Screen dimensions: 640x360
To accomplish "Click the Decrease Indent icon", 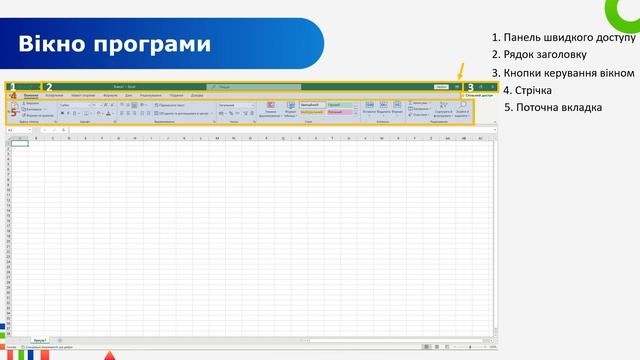I will pos(142,113).
